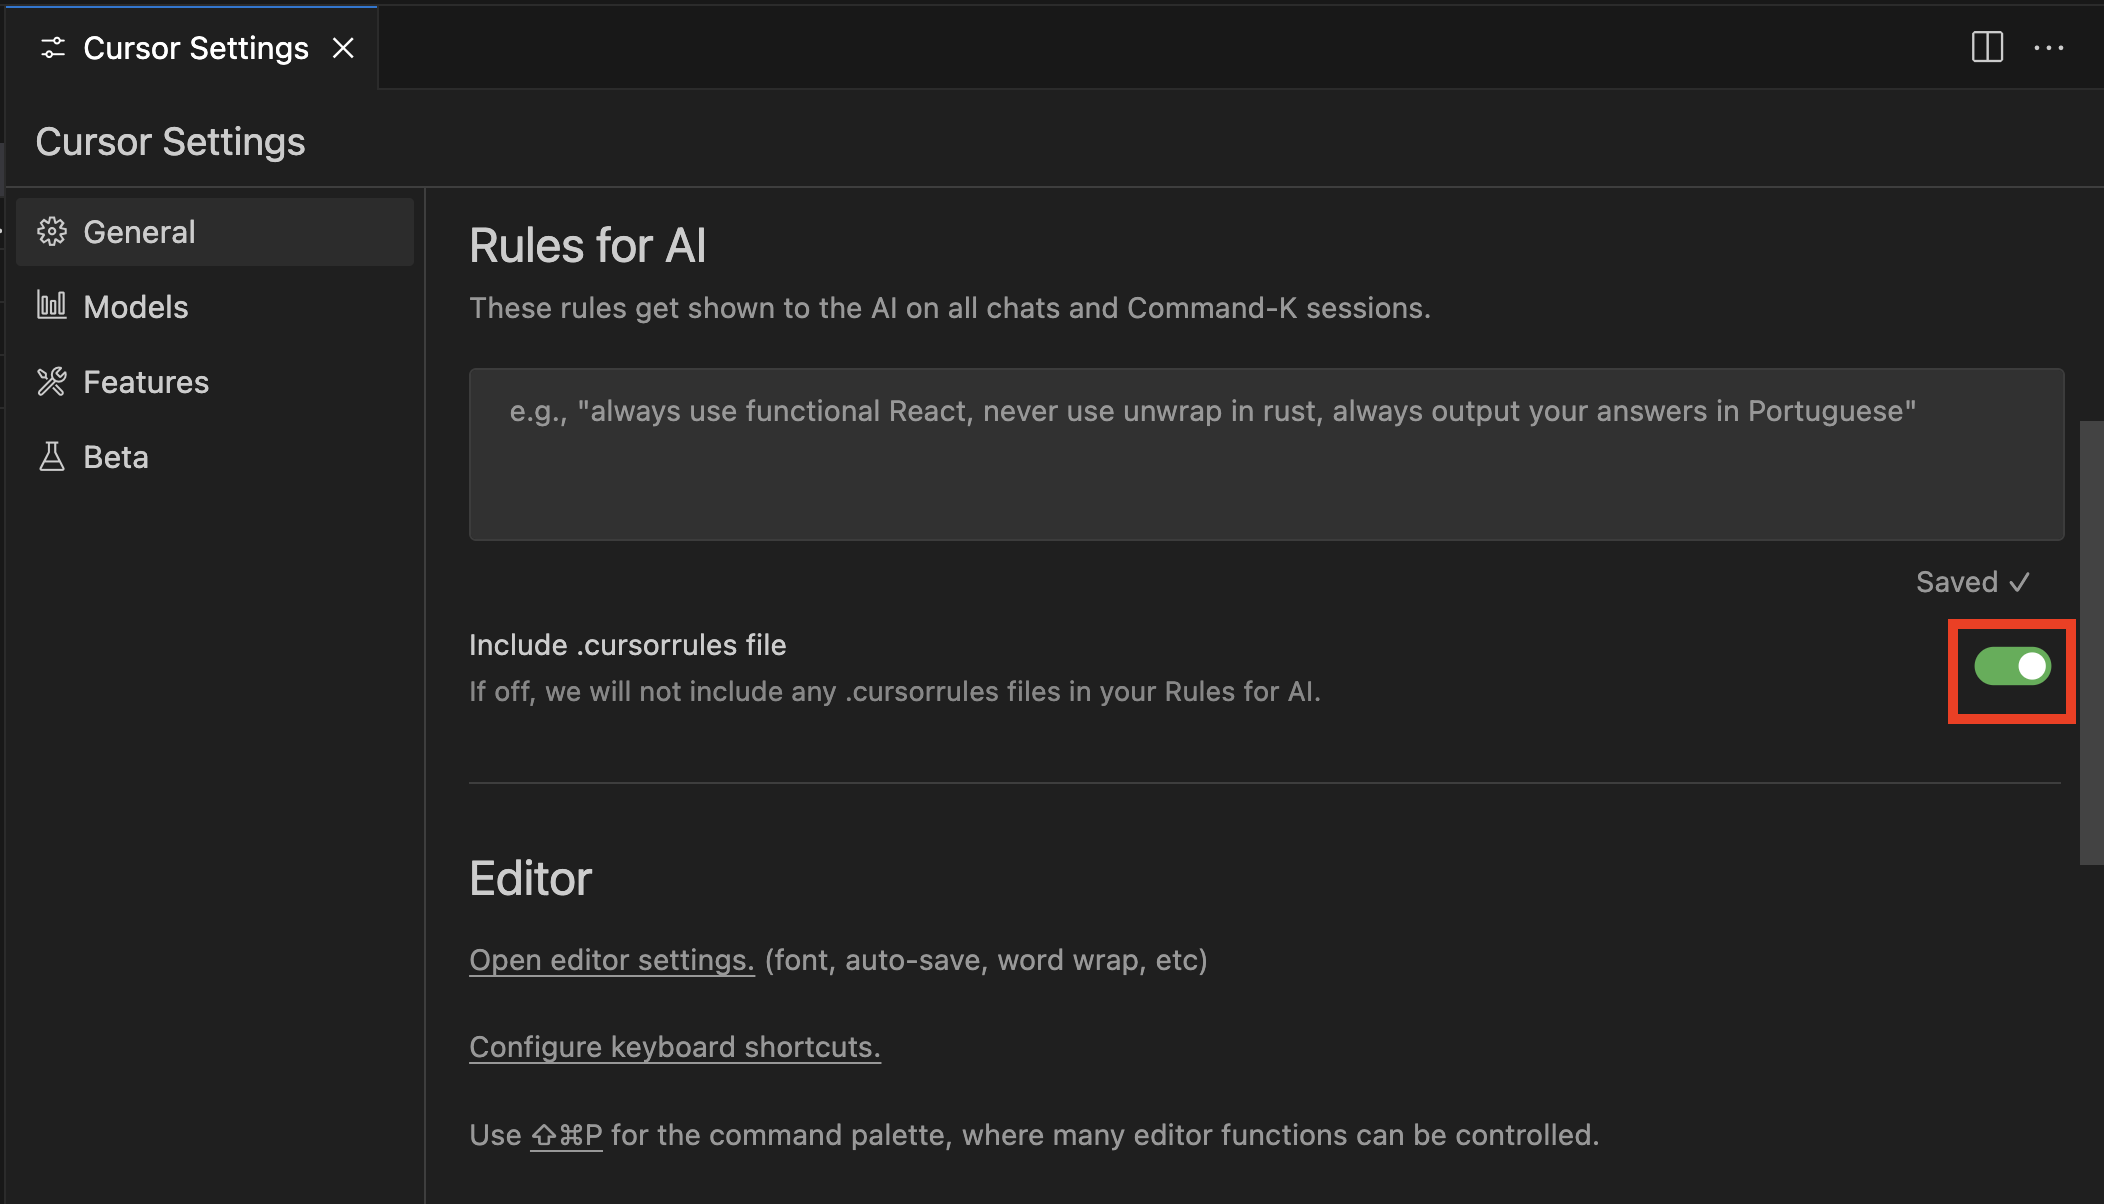Click Configure keyboard shortcuts link
This screenshot has height=1204, width=2104.
tap(674, 1047)
